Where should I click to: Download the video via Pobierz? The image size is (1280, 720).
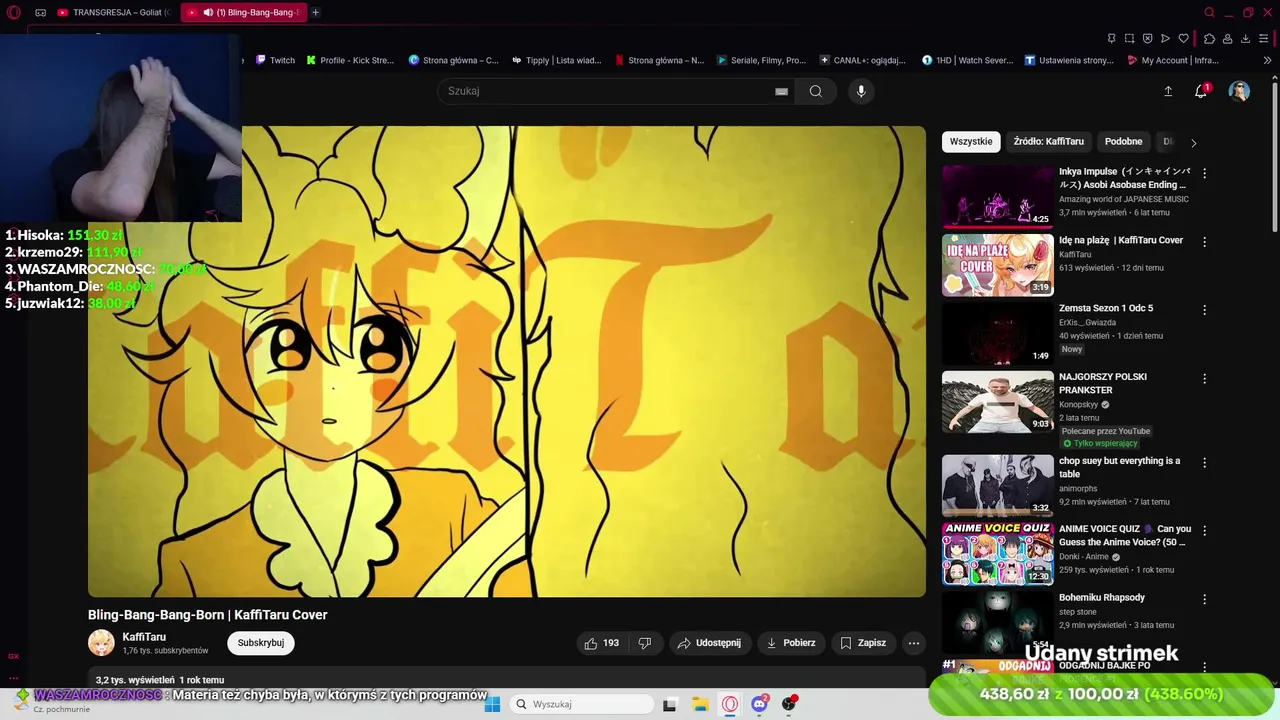point(791,643)
